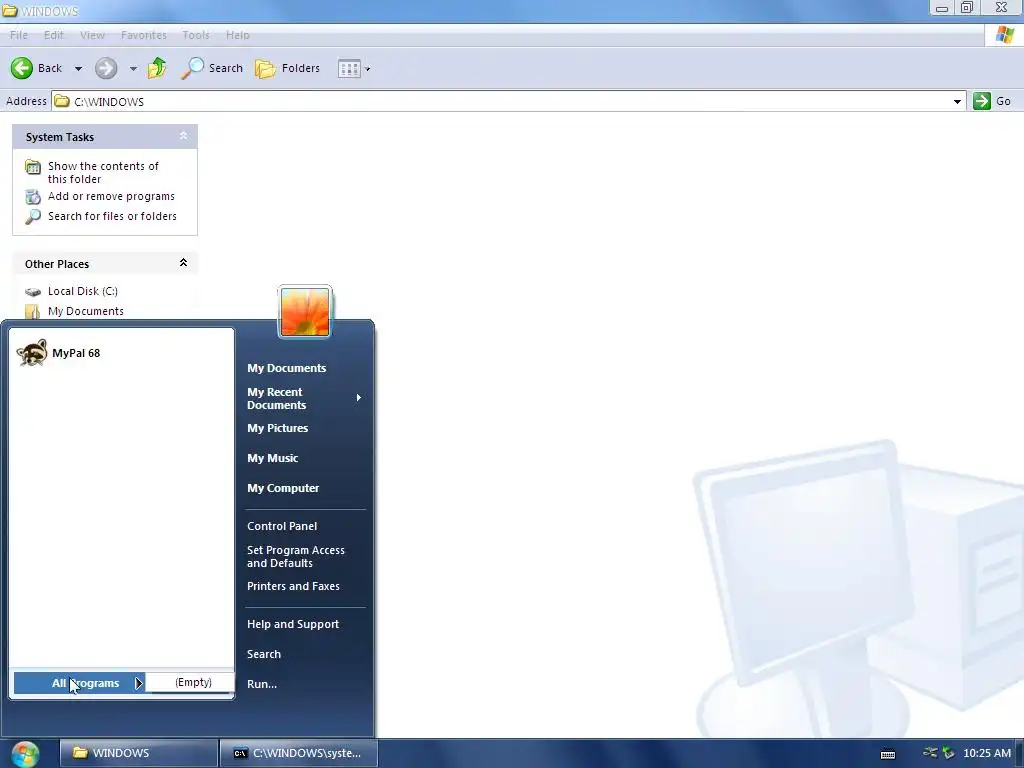Click Search in the Start menu
This screenshot has width=1024, height=768.
point(264,654)
